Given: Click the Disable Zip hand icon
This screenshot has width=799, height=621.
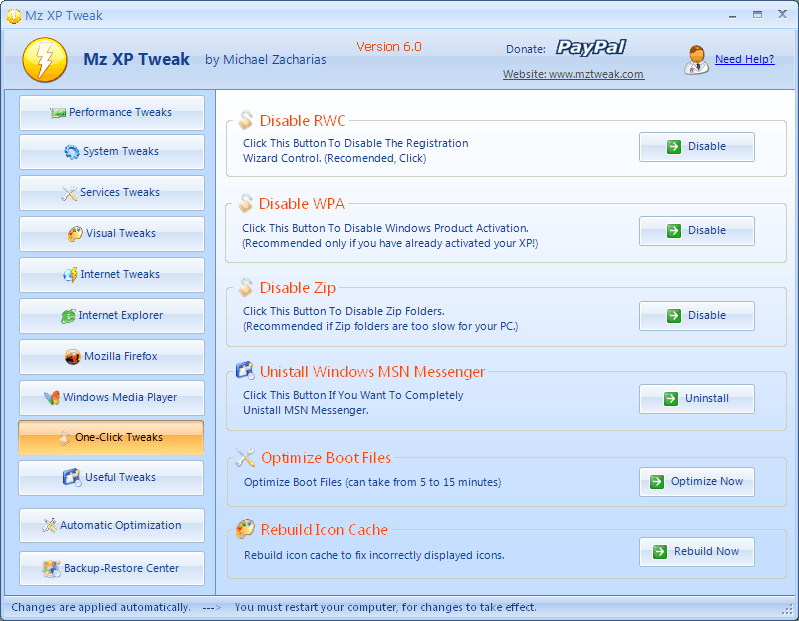Looking at the screenshot, I should (x=246, y=287).
